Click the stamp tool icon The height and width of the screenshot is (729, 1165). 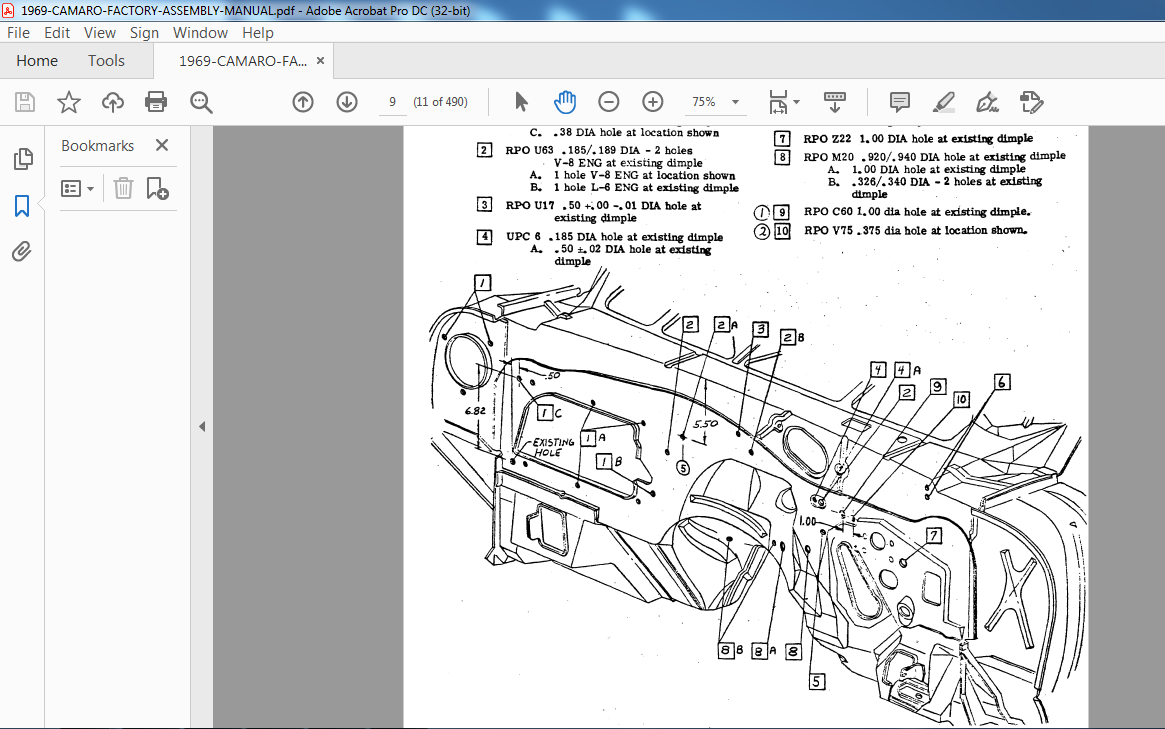pyautogui.click(x=1031, y=102)
